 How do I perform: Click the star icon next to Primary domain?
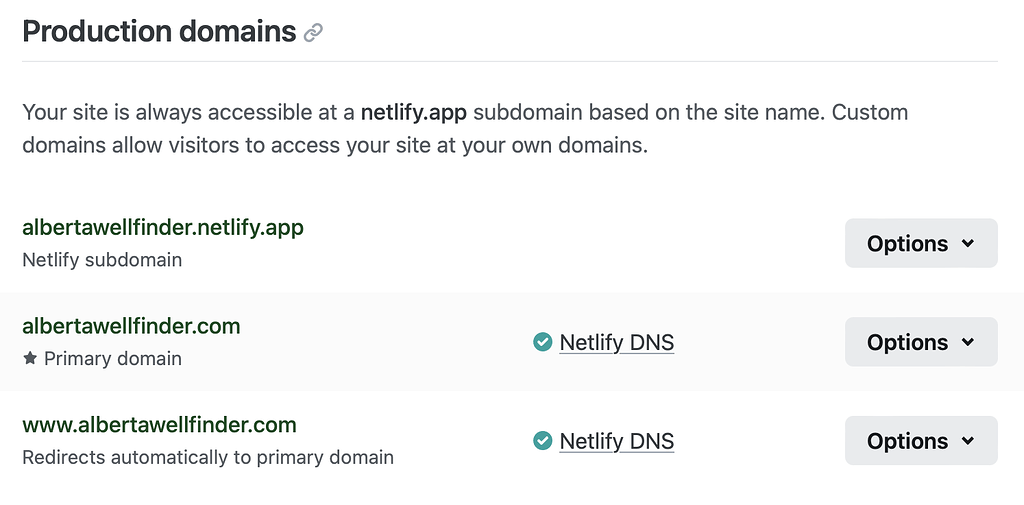click(30, 358)
